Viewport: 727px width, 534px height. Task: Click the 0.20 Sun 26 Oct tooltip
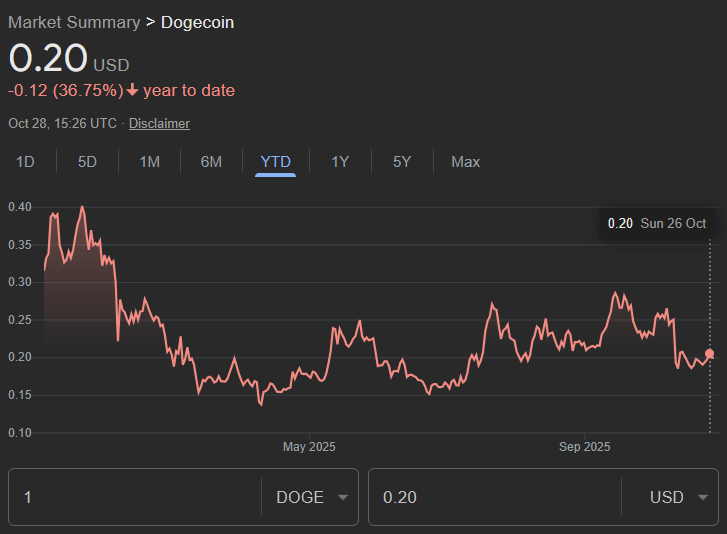pos(657,223)
